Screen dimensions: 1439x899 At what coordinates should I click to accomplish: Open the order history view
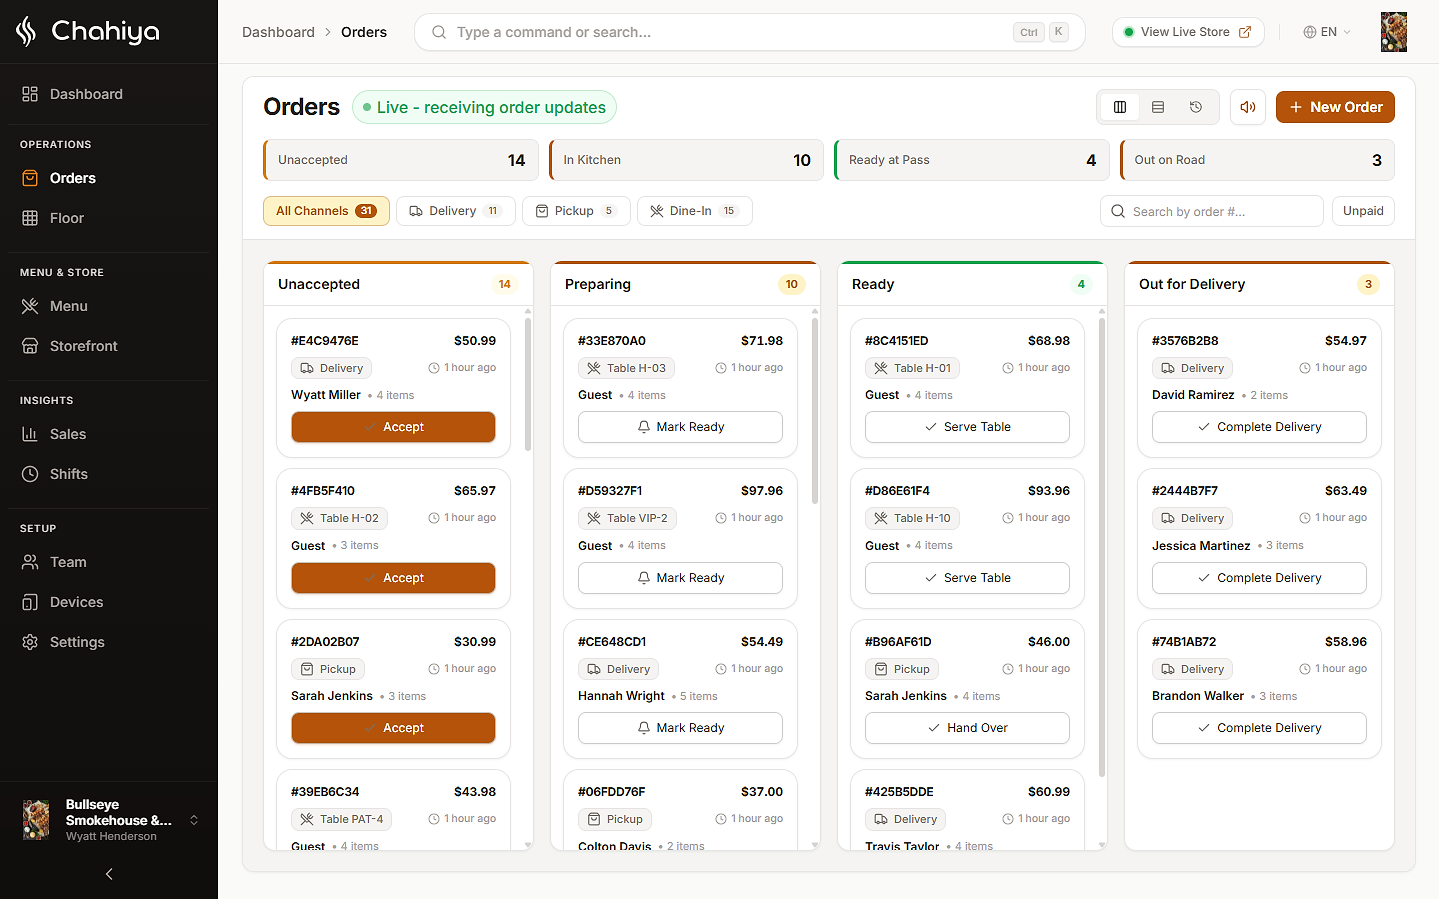1196,107
